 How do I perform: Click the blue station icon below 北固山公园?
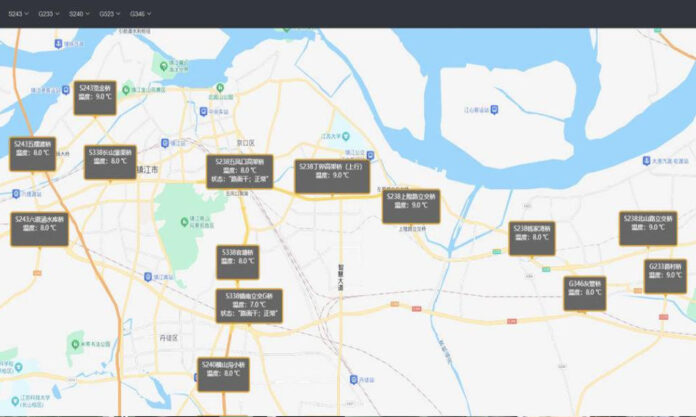point(203,111)
